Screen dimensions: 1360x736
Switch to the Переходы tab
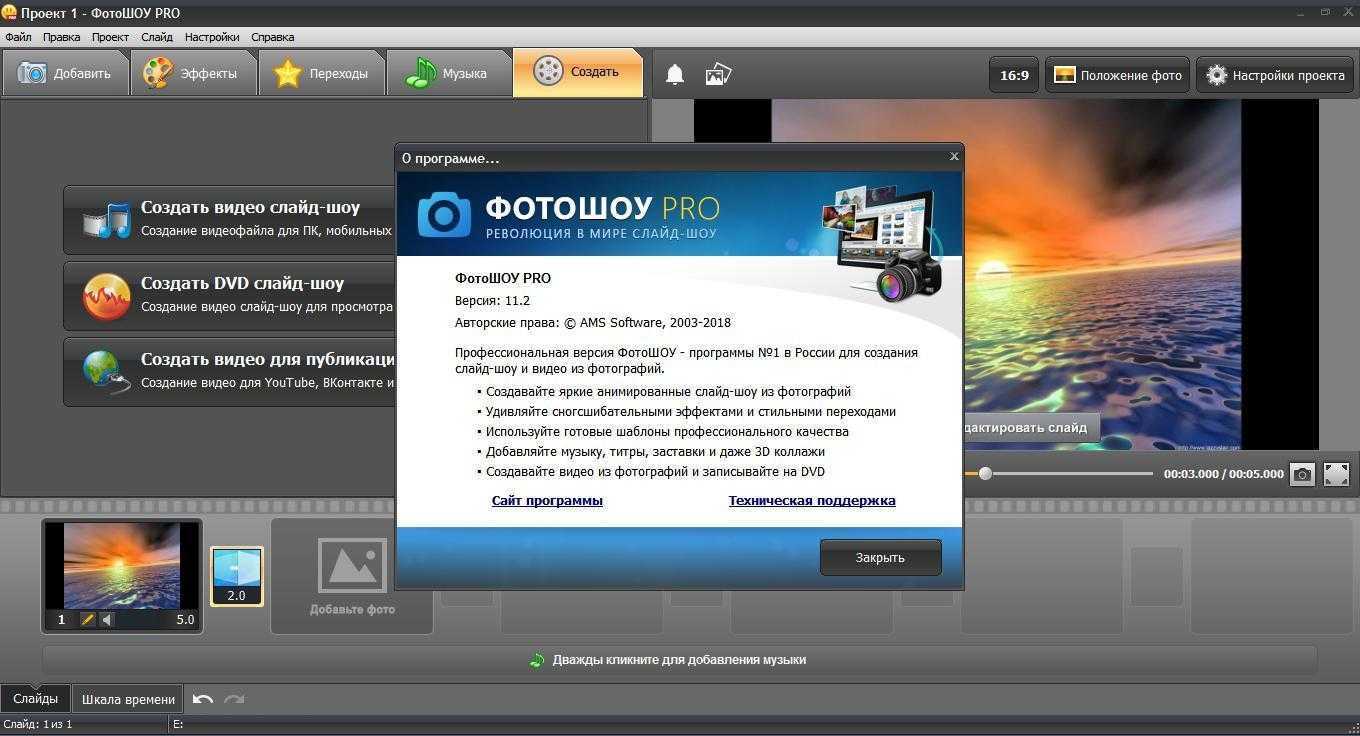[x=322, y=73]
